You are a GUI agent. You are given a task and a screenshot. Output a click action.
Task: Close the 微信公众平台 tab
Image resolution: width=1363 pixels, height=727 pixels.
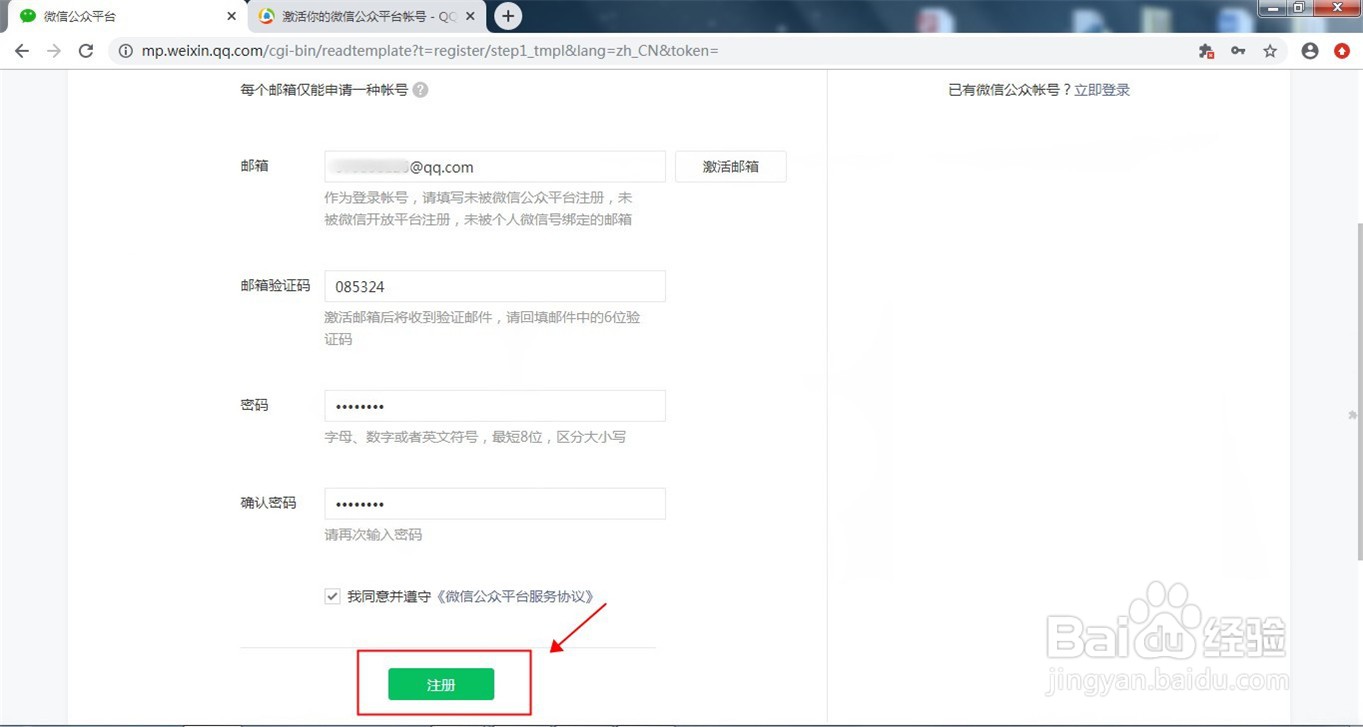pos(232,16)
